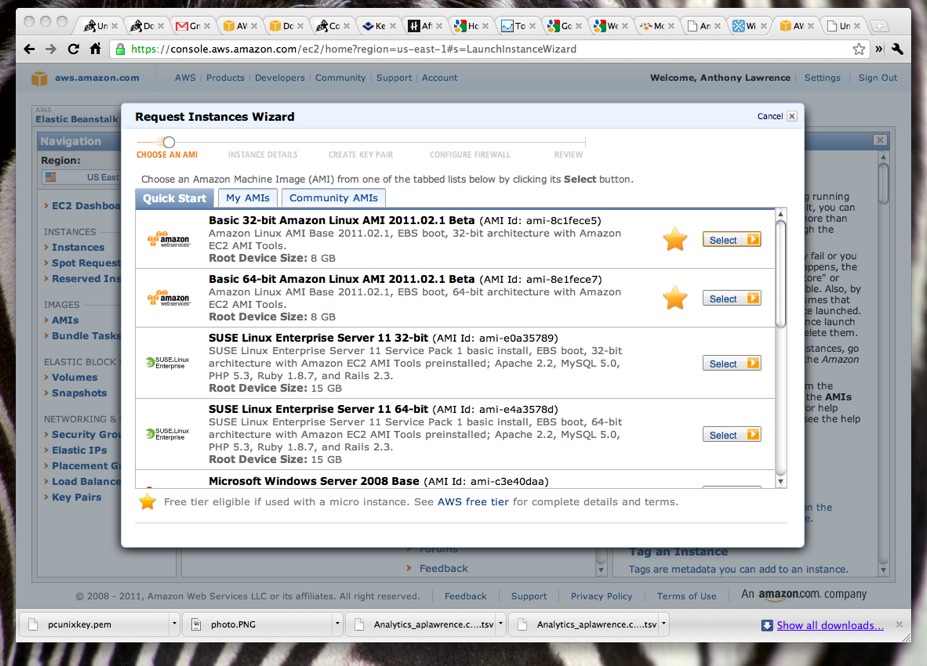Open dropdown of first Analytics tsv download
The height and width of the screenshot is (666, 927).
[501, 623]
